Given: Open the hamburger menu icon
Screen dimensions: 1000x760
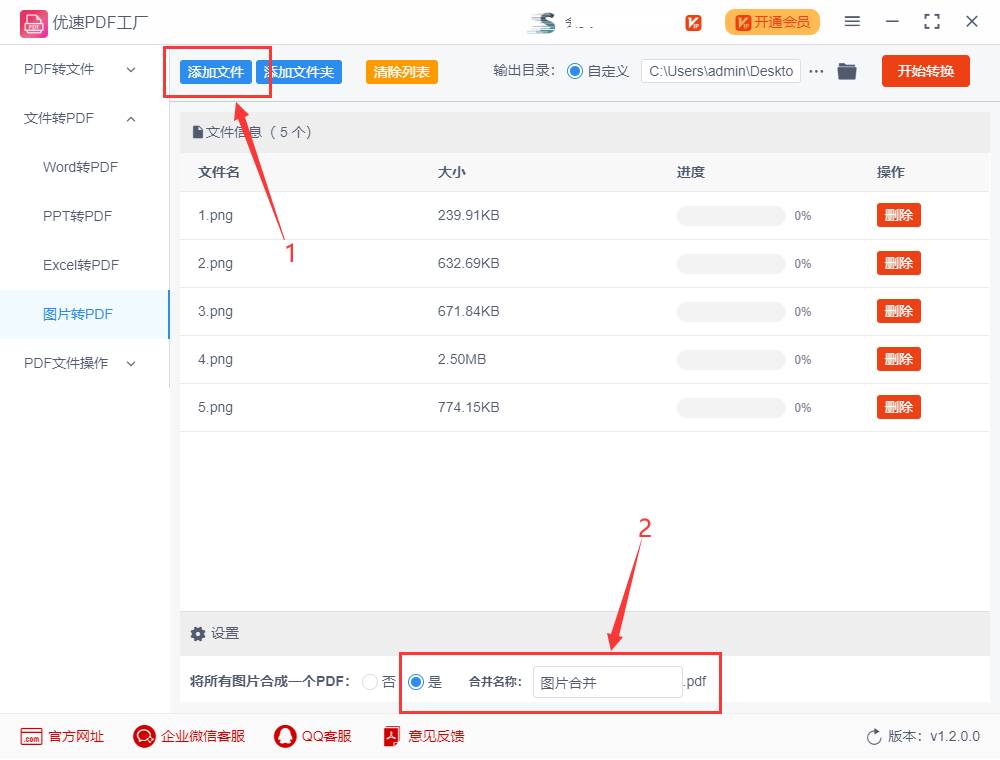Looking at the screenshot, I should click(x=852, y=22).
